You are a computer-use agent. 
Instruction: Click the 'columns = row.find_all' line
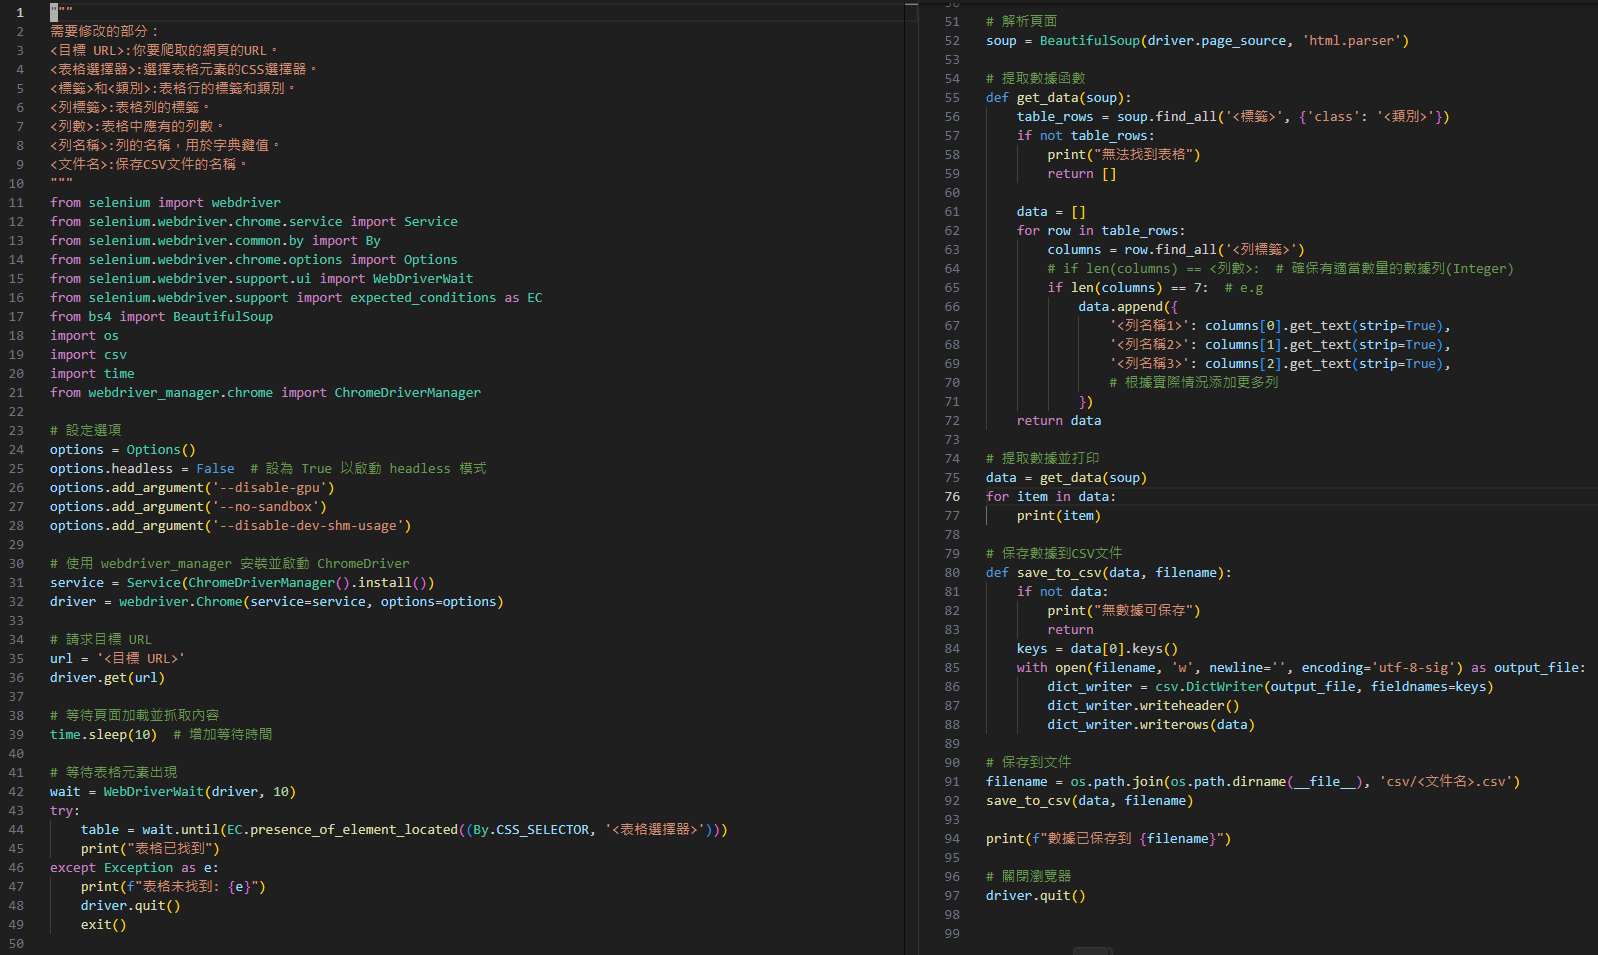click(x=1176, y=249)
